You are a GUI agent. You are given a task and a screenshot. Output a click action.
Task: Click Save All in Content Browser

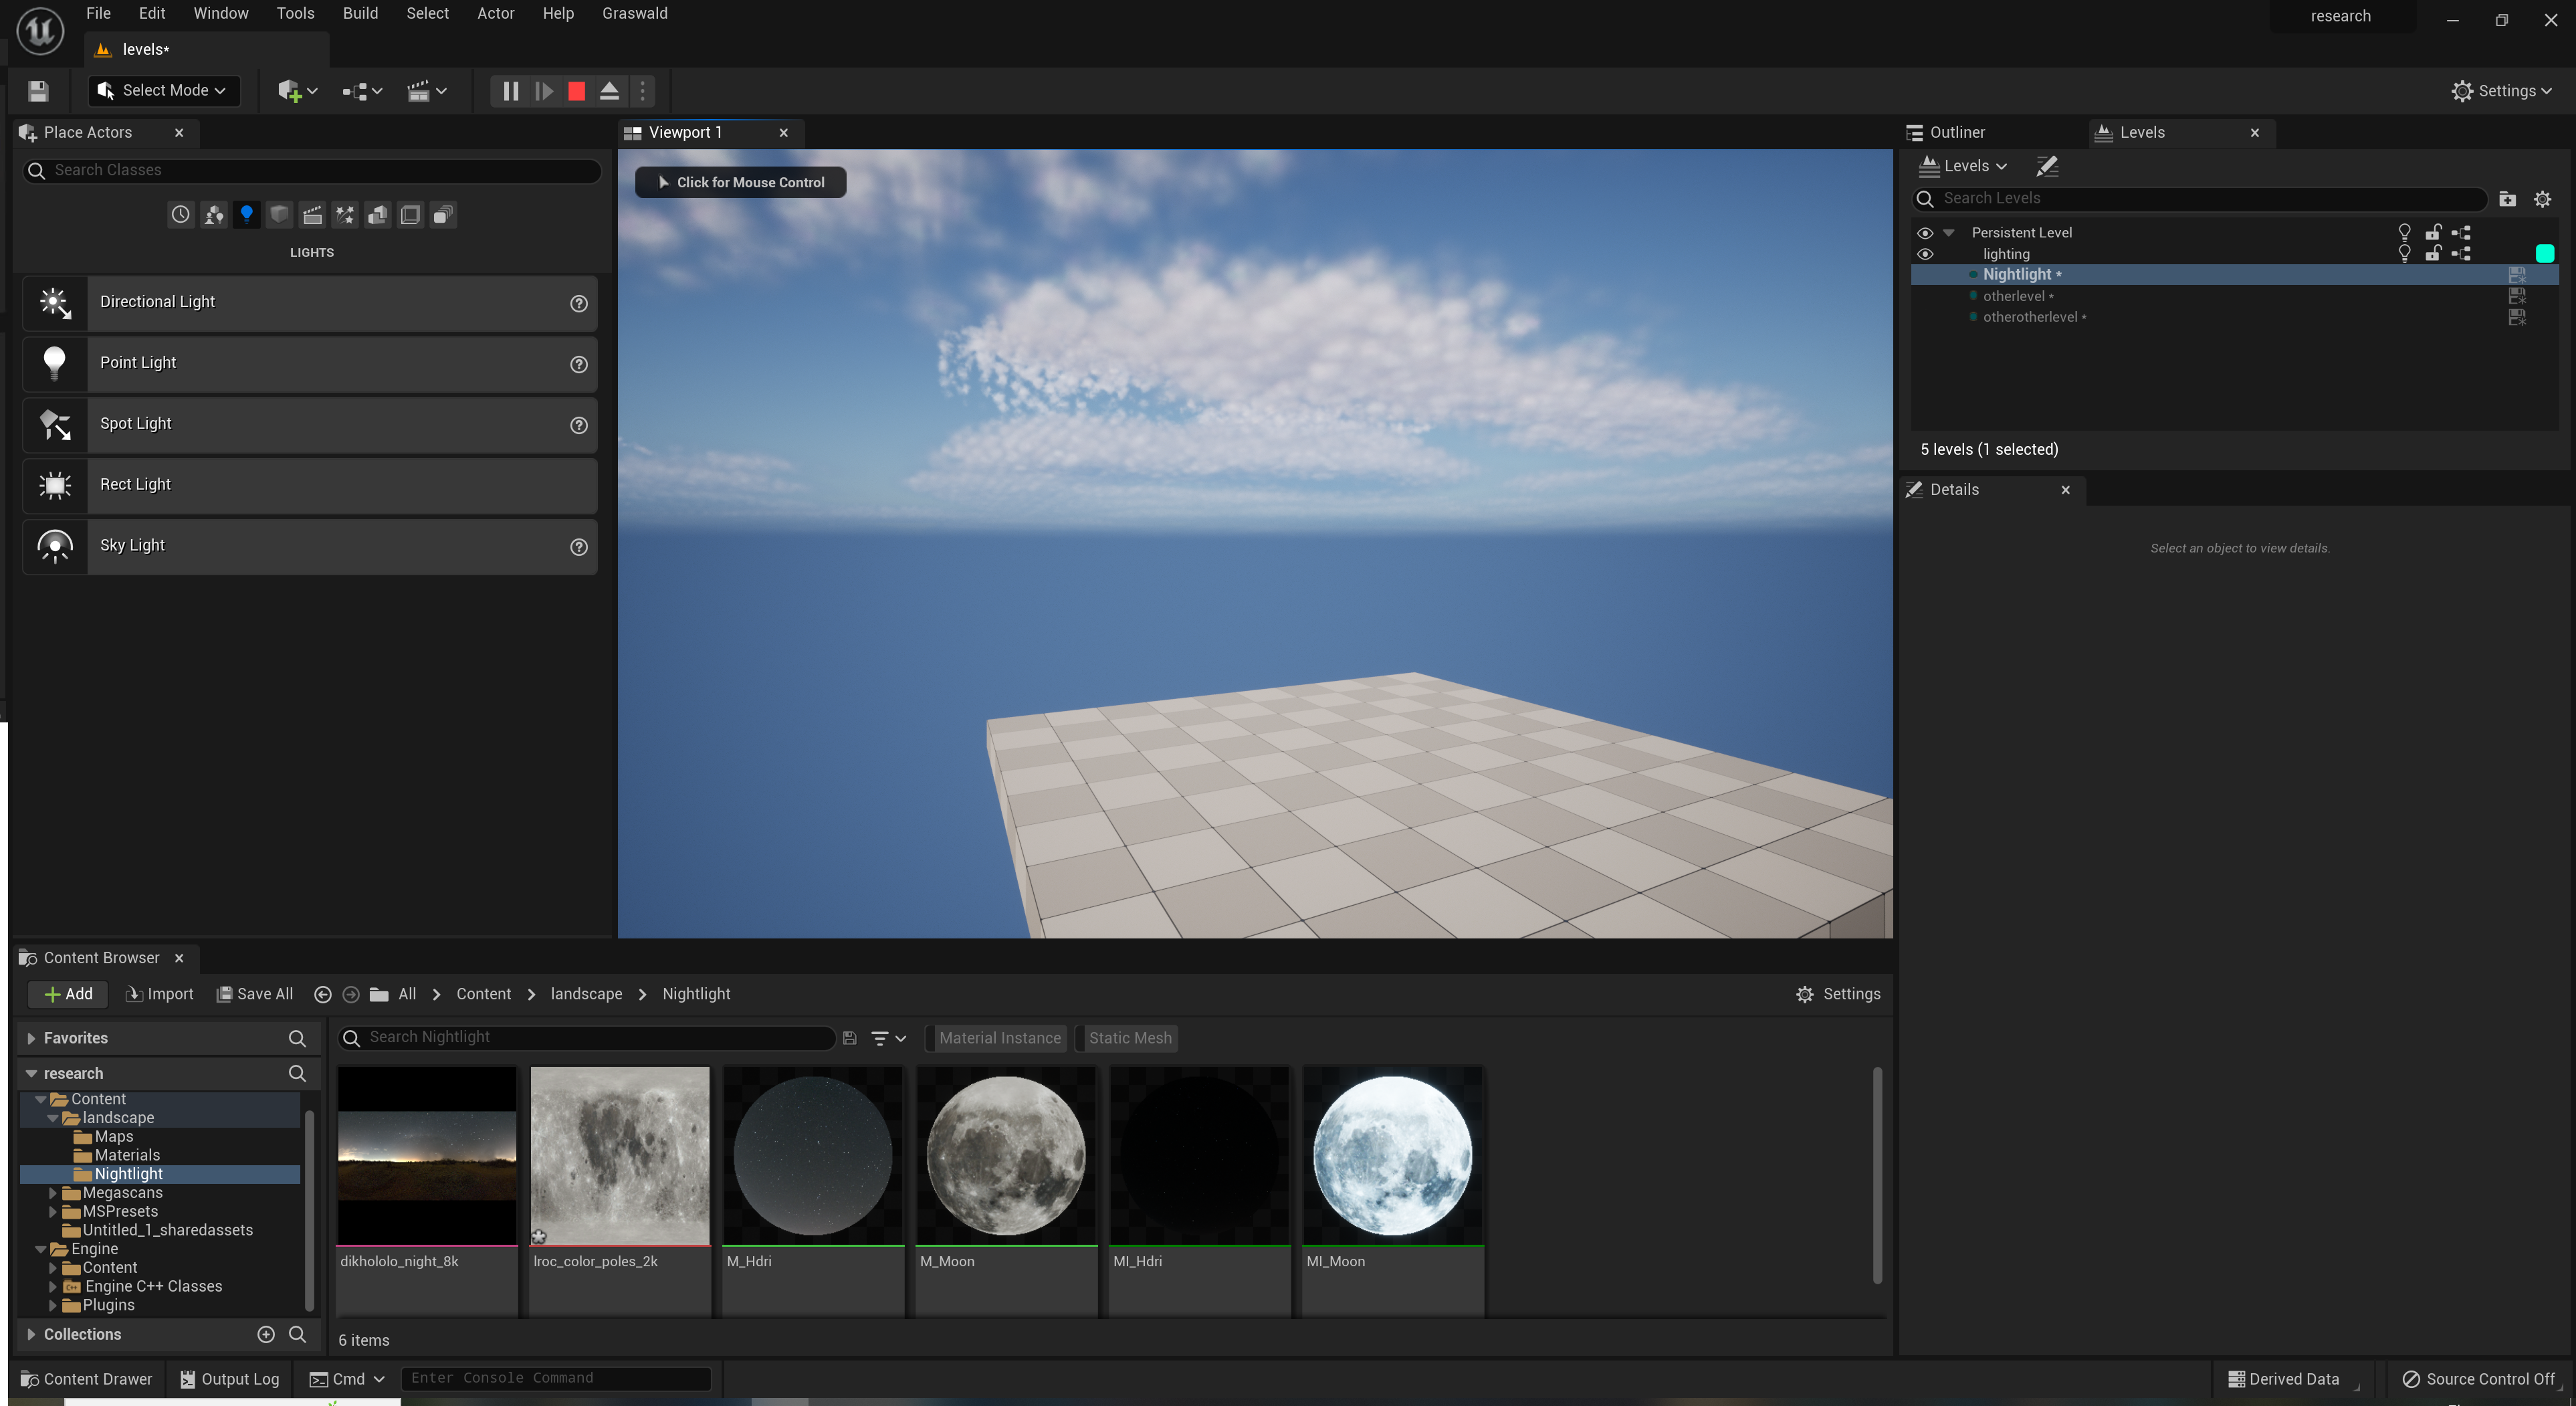click(x=255, y=994)
